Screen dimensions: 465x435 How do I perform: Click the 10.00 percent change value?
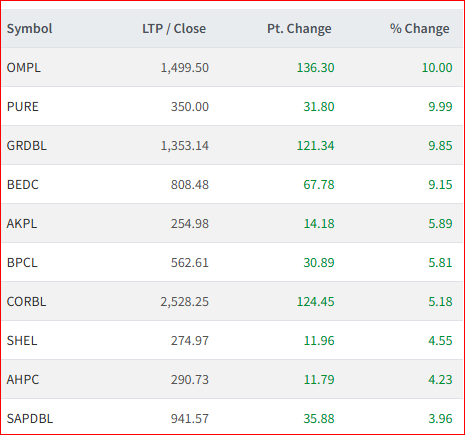(x=437, y=68)
